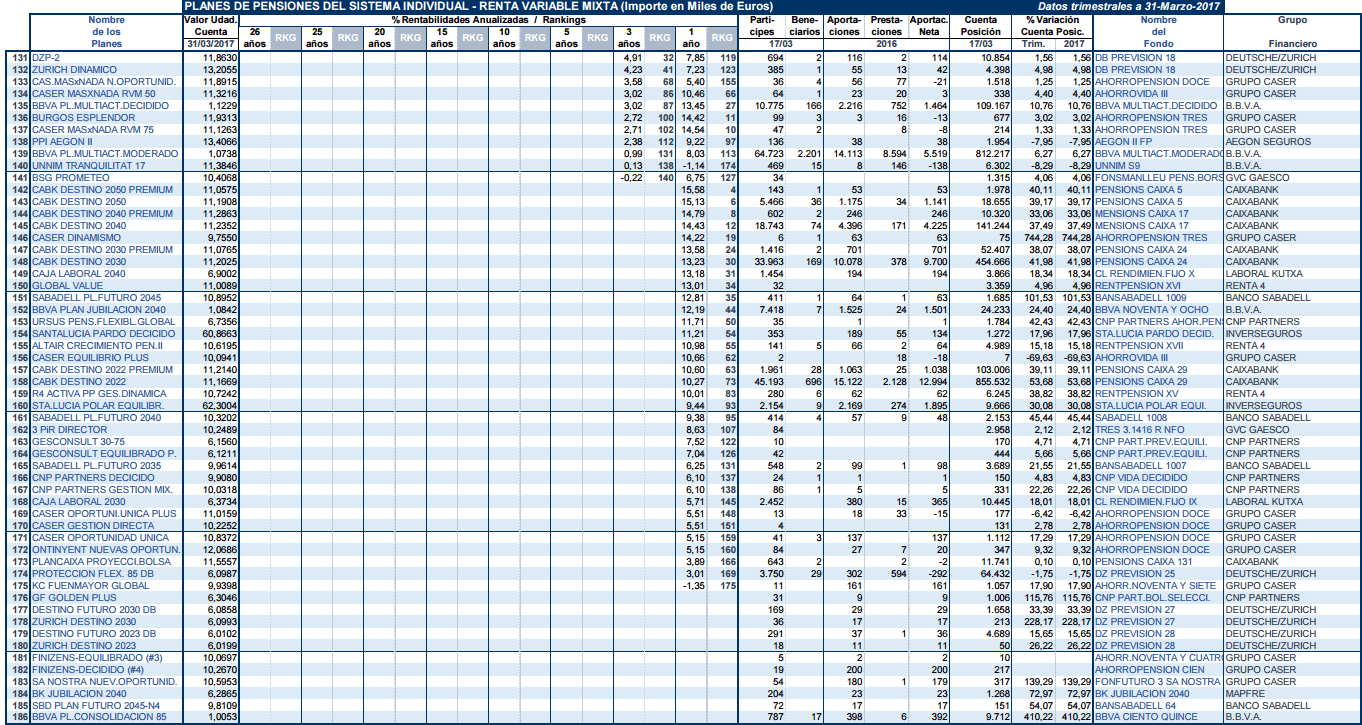Click fund name 'FONSMANLLEU PENS.BORS'
Viewport: 1362px width, 725px height.
coord(1159,178)
